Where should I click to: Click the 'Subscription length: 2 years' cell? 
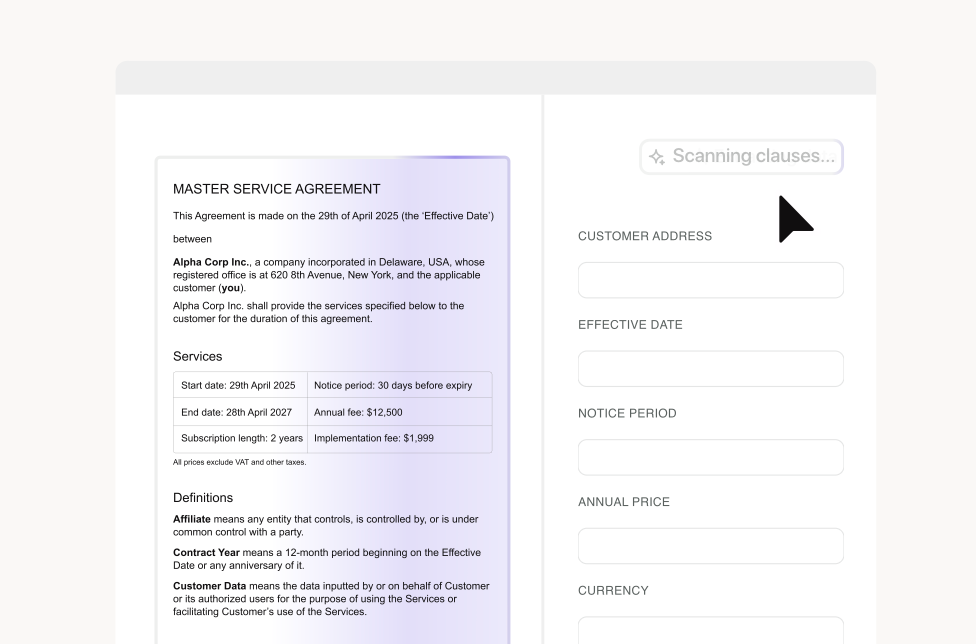[240, 439]
